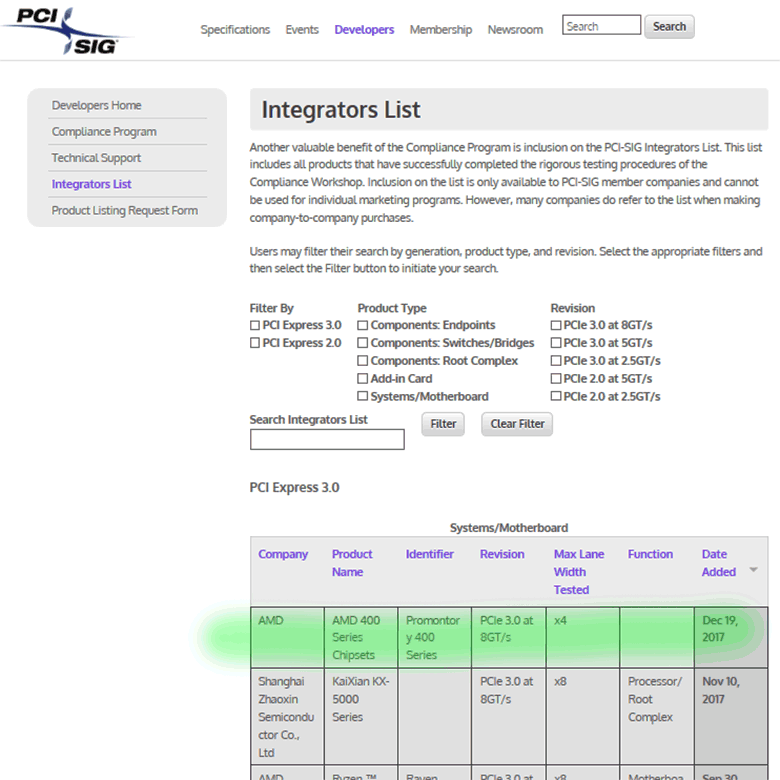Click the PCI Express 3.0 section heading
780x780 pixels.
[x=294, y=488]
